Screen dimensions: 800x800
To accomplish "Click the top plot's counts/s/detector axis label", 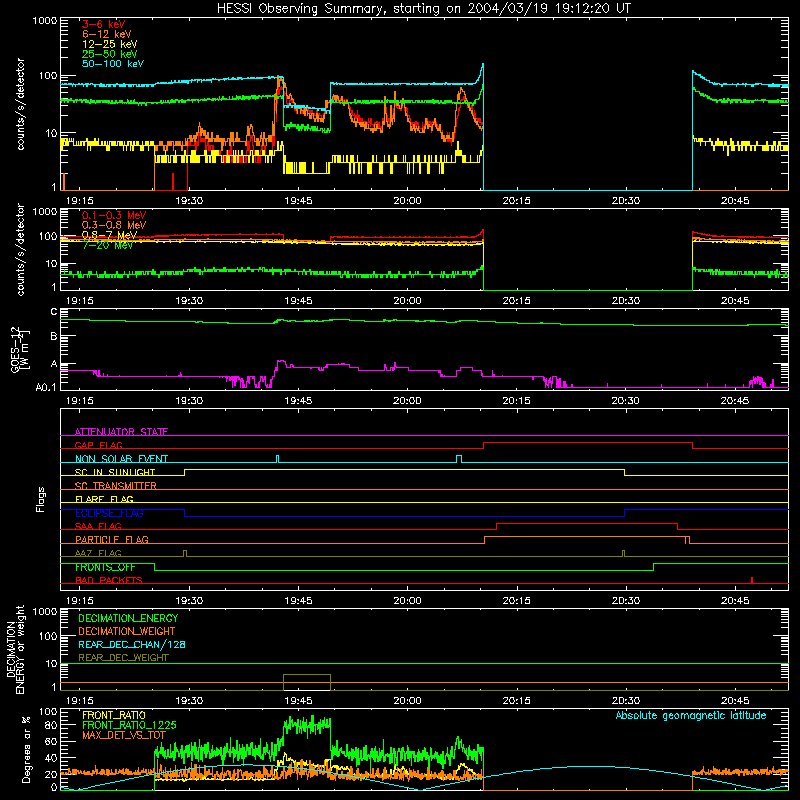I will tap(20, 104).
